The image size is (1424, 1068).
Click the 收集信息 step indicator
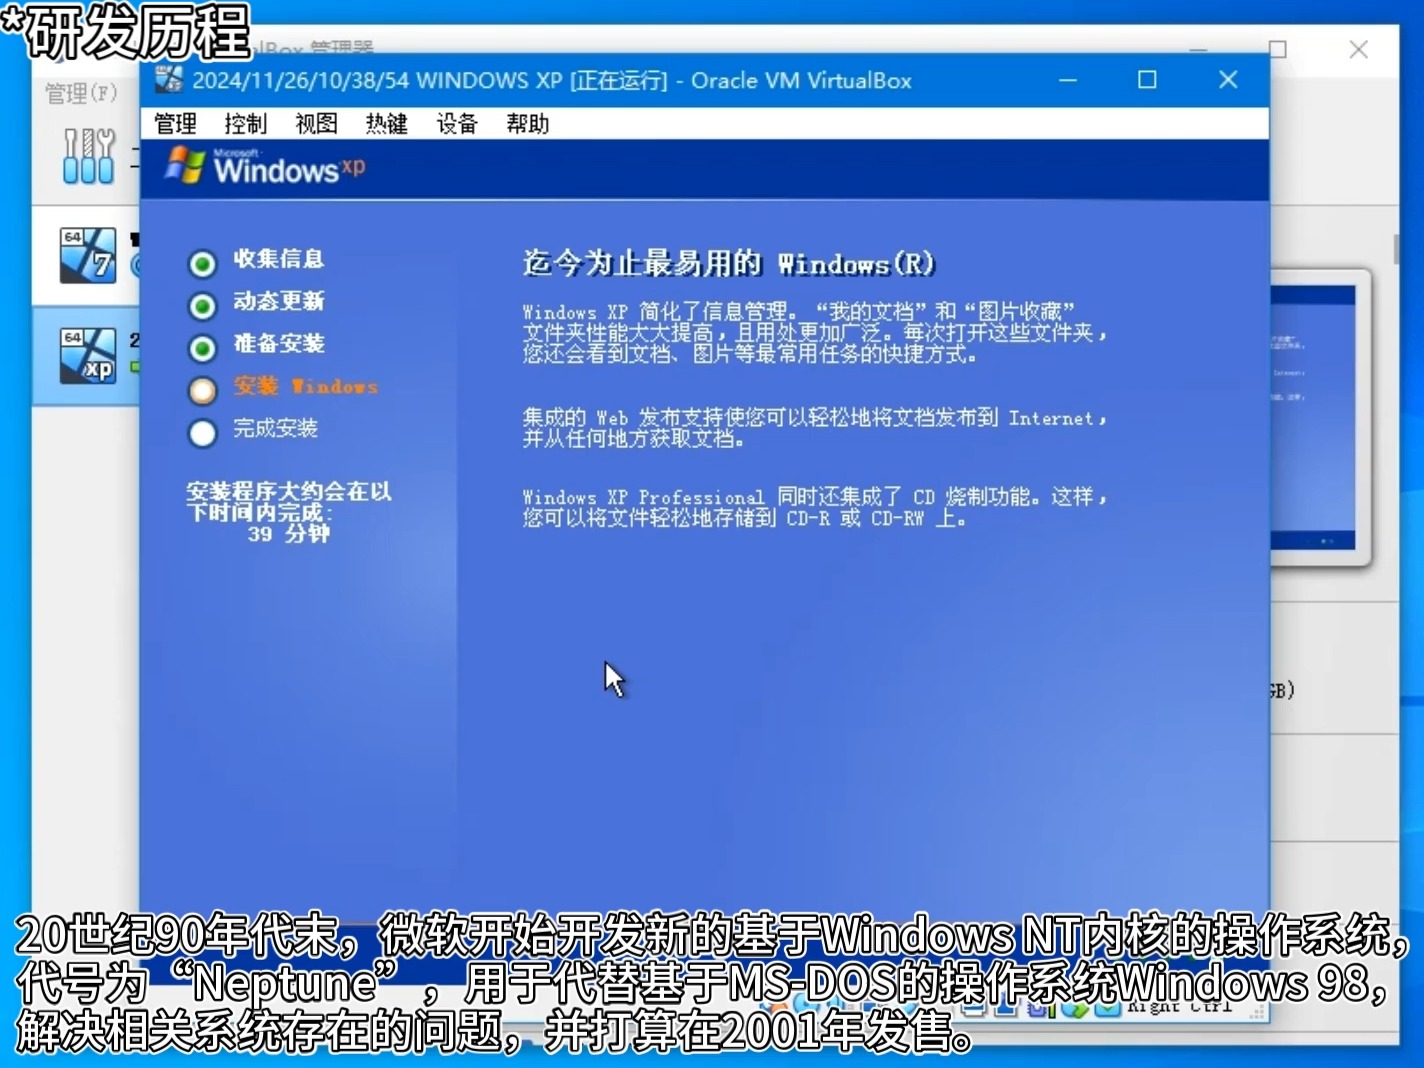(x=203, y=263)
